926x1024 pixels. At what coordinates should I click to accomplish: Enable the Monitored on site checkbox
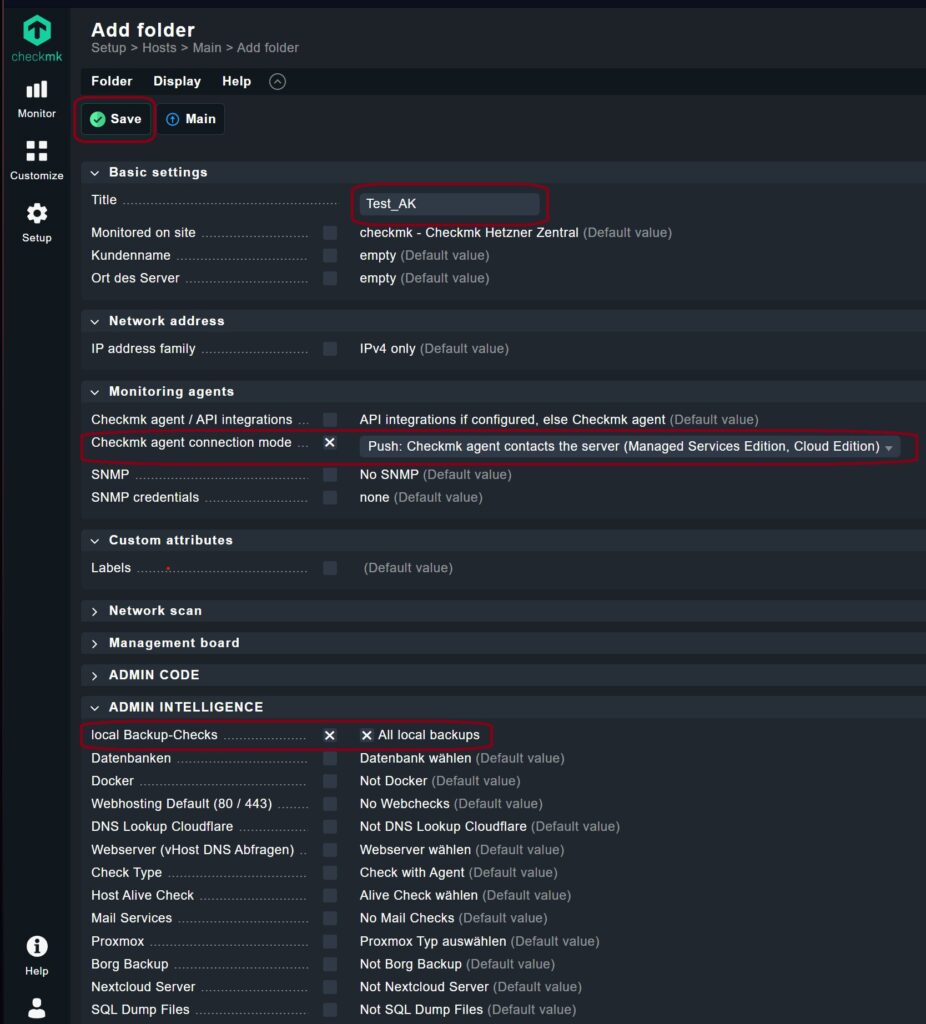click(330, 233)
